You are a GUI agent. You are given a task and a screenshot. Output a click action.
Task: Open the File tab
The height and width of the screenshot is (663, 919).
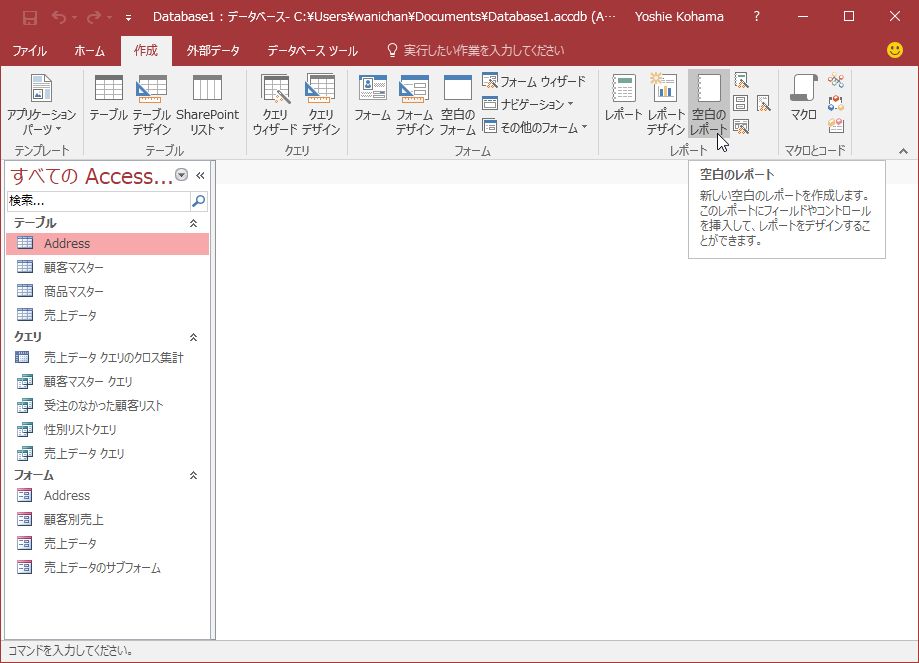29,50
